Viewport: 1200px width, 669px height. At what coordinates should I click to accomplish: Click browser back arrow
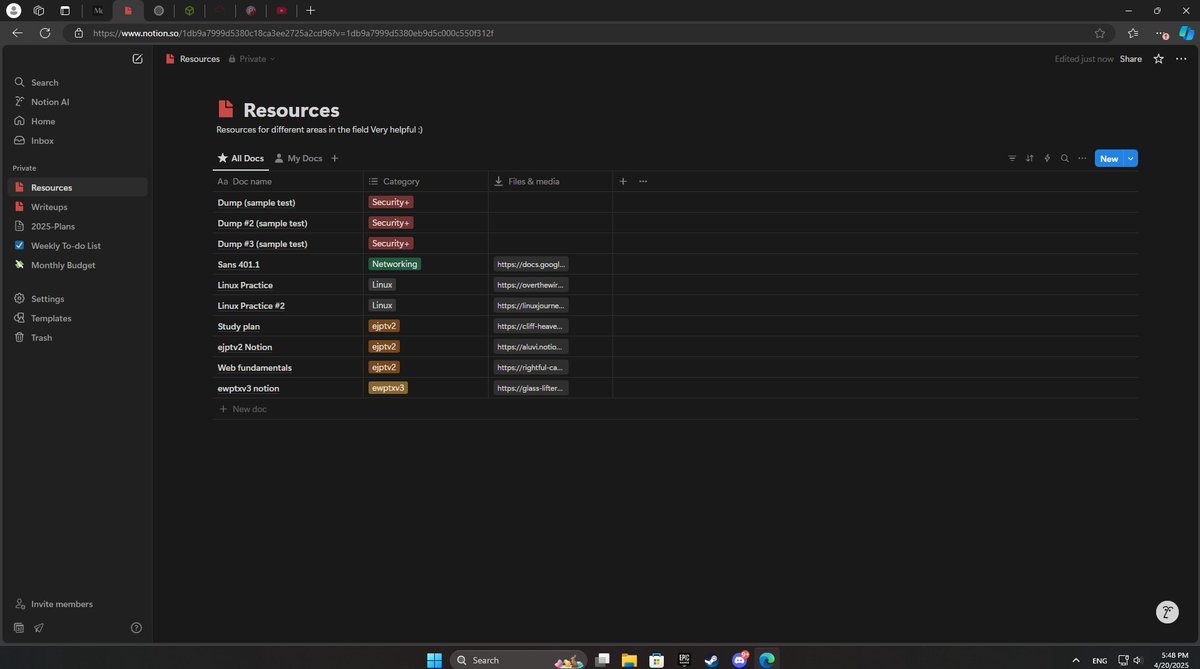[x=17, y=33]
